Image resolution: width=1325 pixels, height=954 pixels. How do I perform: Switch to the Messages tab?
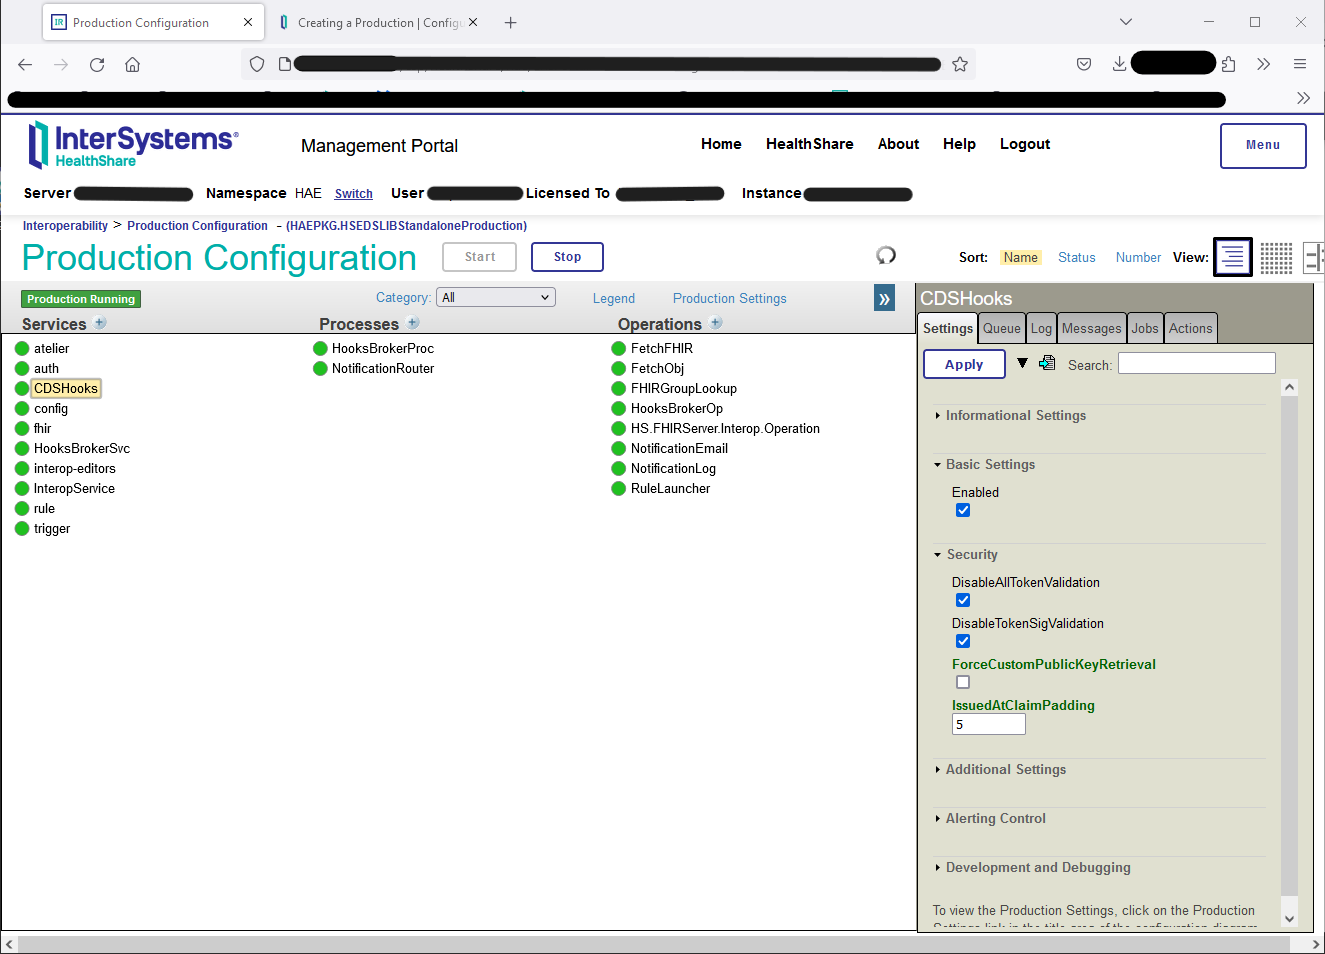[x=1091, y=328]
